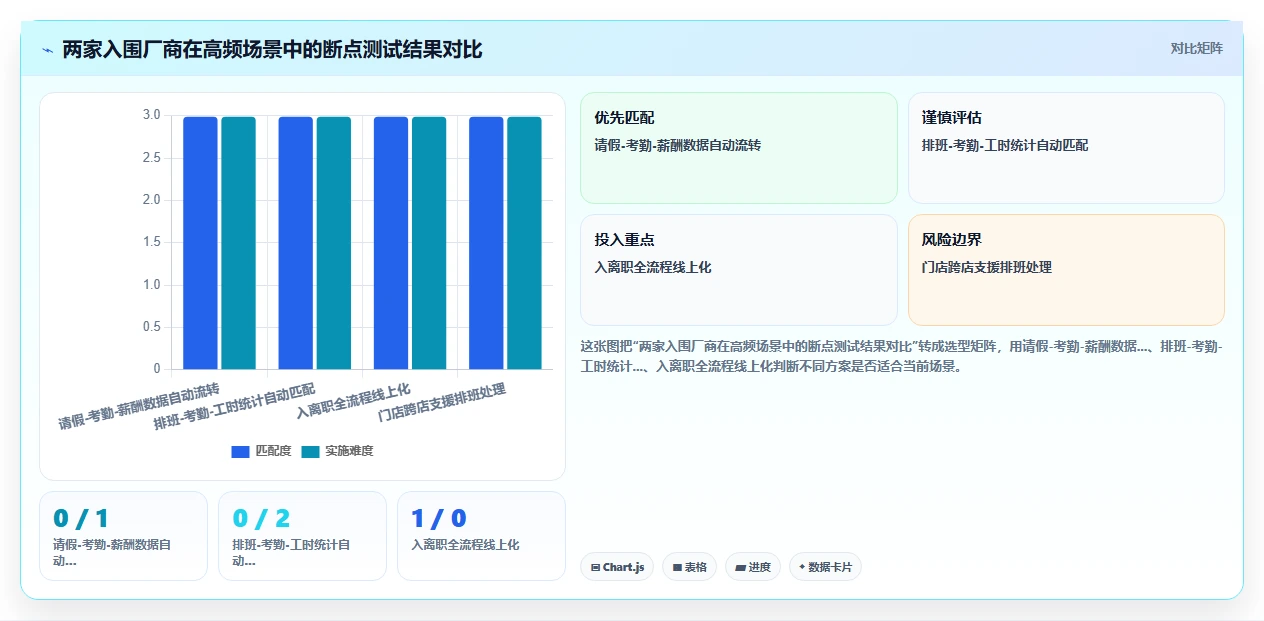The height and width of the screenshot is (621, 1264).
Task: Toggle the 匹配度 legend blue swatch
Action: (240, 452)
